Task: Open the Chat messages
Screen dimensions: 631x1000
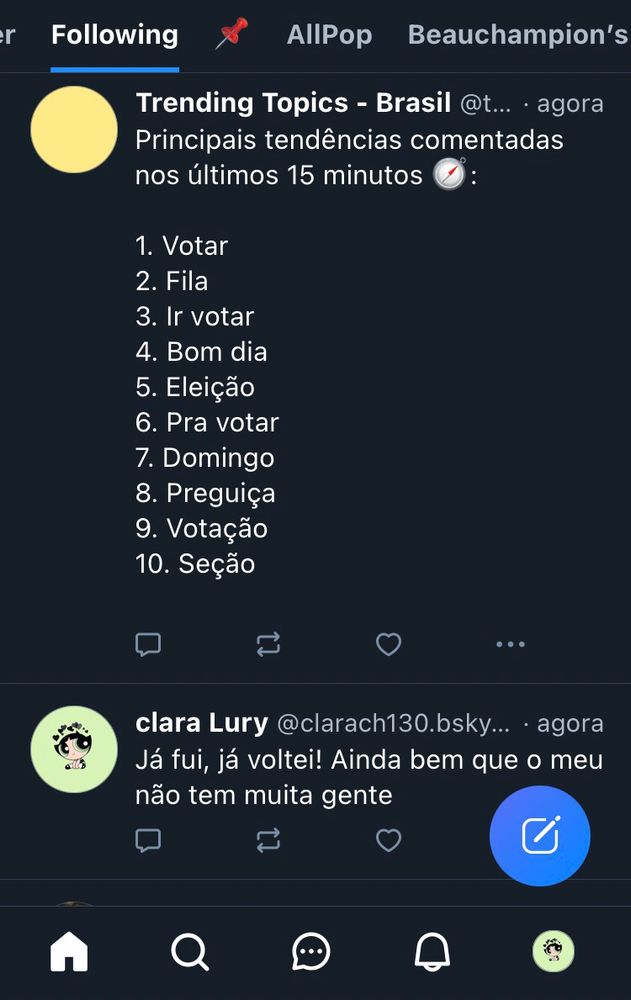Action: (311, 951)
